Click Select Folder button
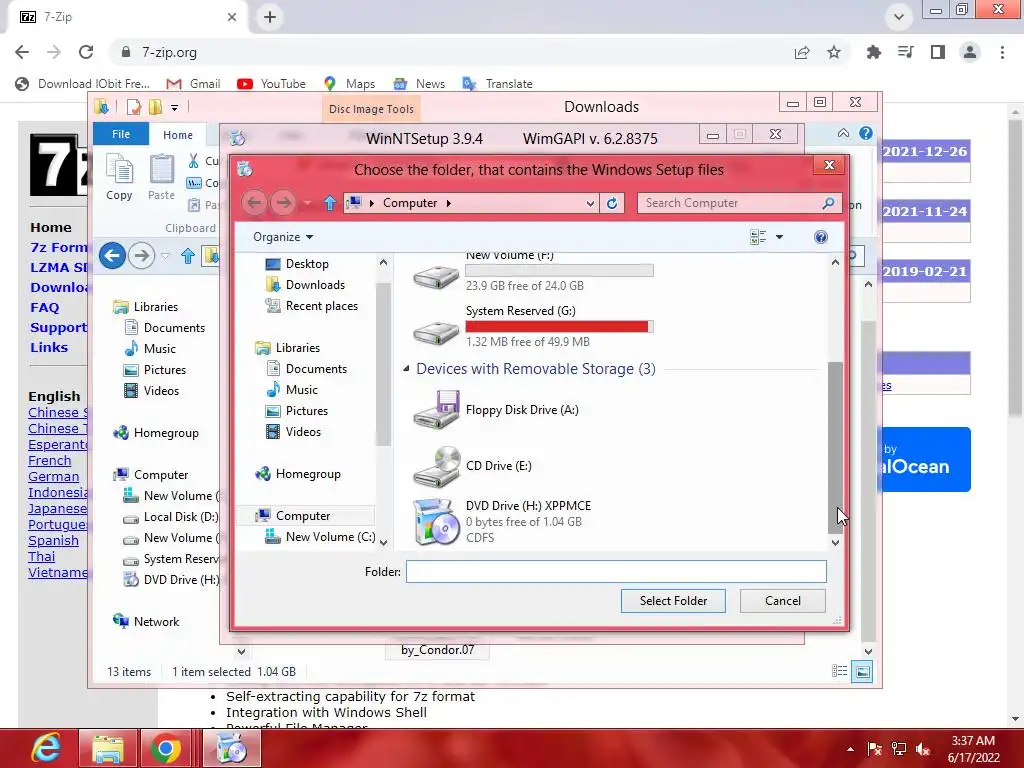This screenshot has height=768, width=1024. tap(673, 601)
